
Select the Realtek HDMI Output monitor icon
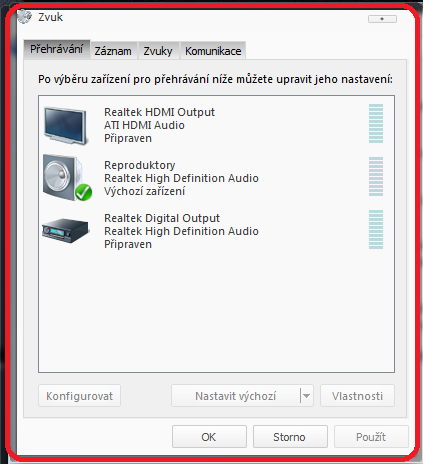point(66,126)
